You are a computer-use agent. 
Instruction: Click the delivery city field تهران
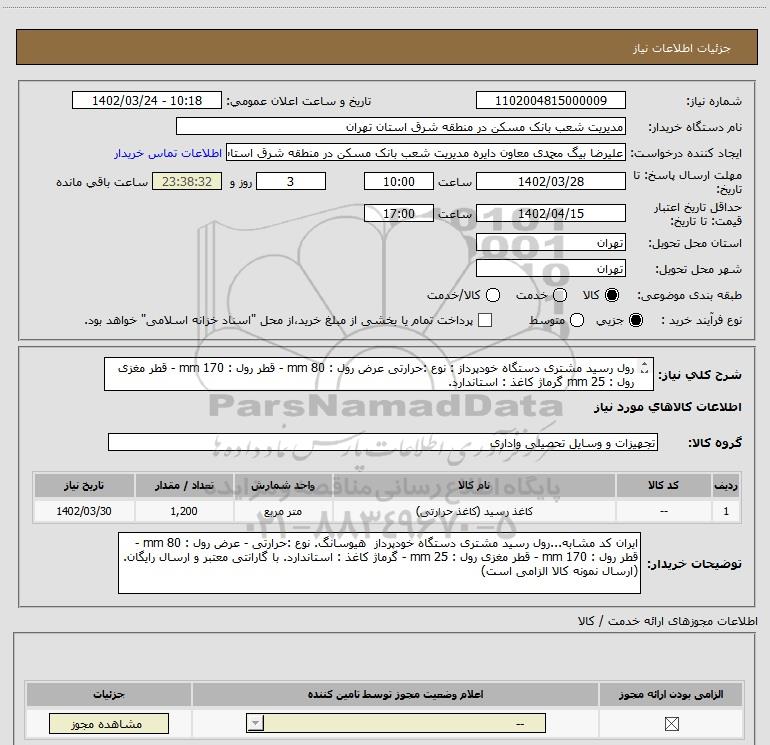coord(550,269)
